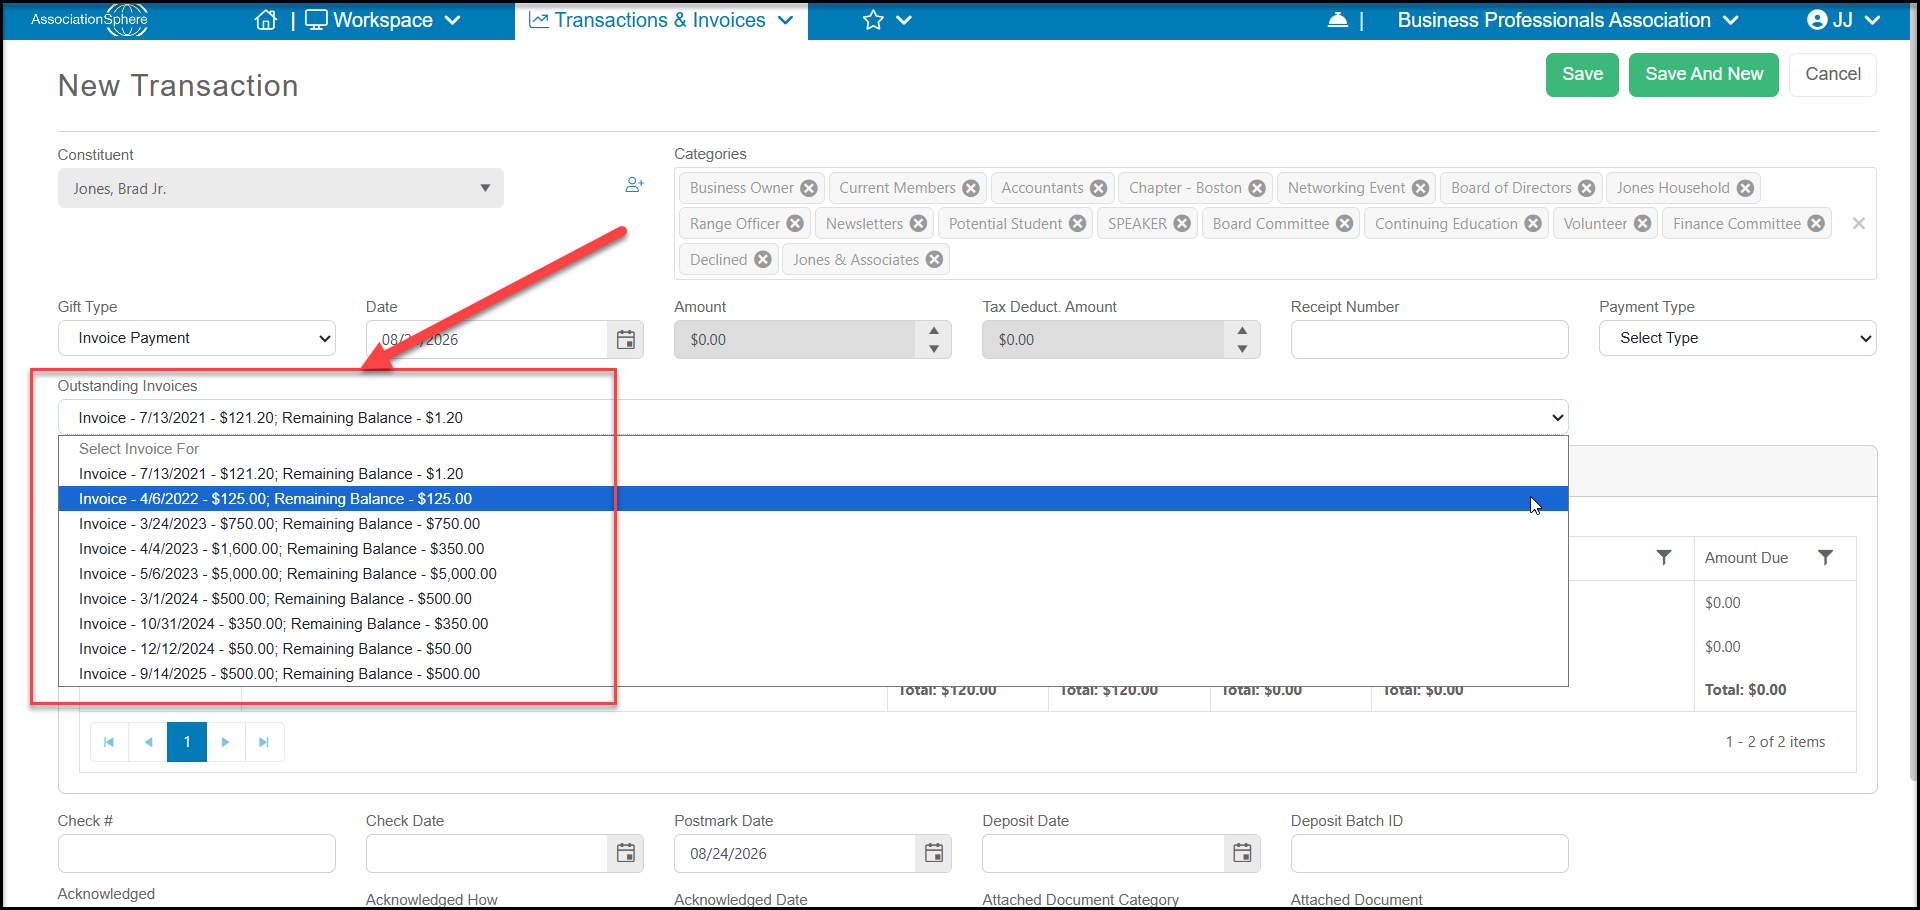The image size is (1920, 910).
Task: Remove the Volunteer category
Action: pyautogui.click(x=1643, y=224)
